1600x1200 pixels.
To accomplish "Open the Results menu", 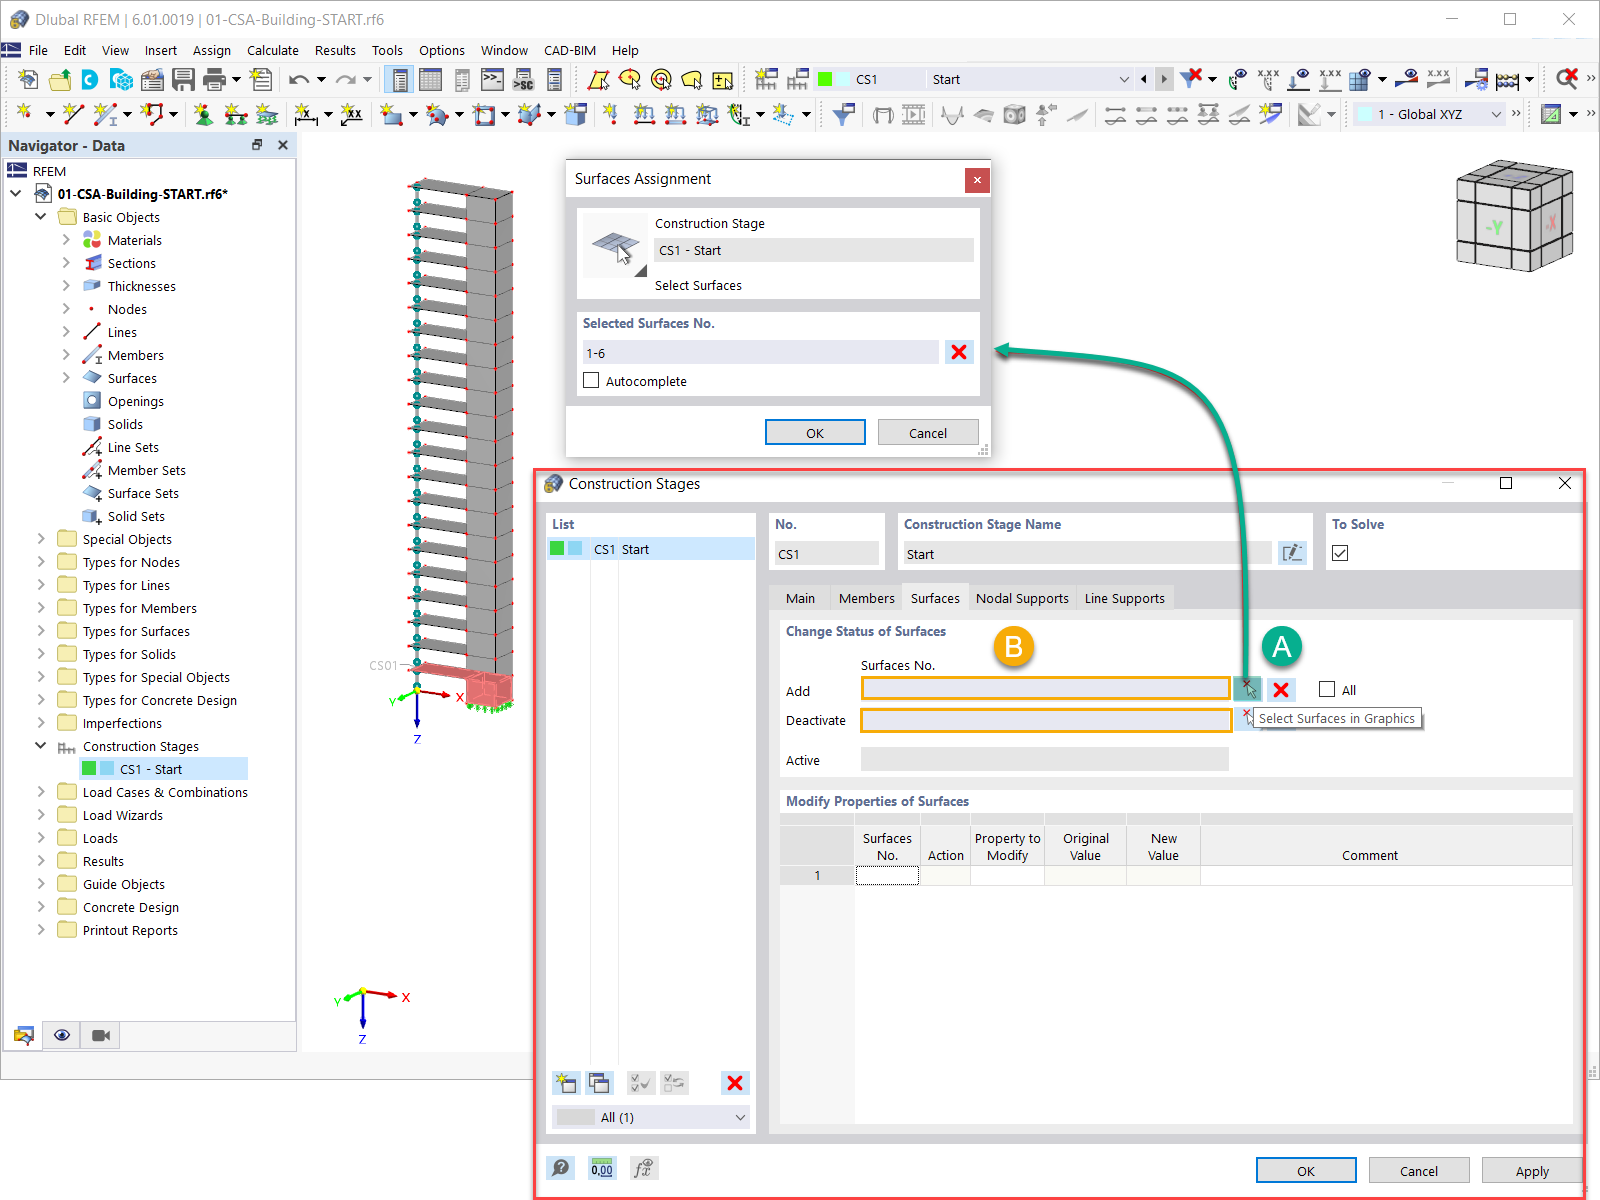I will [x=335, y=50].
